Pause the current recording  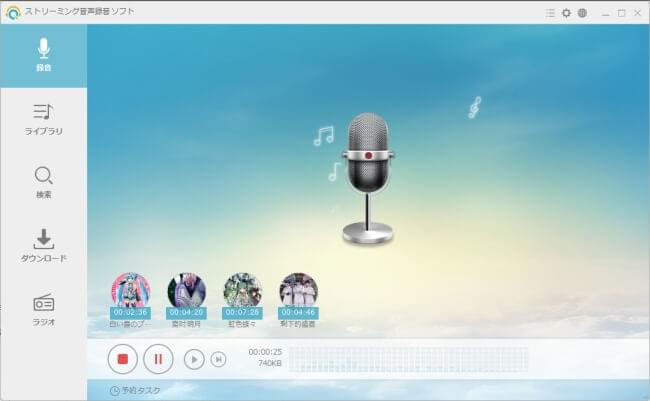[x=158, y=358]
